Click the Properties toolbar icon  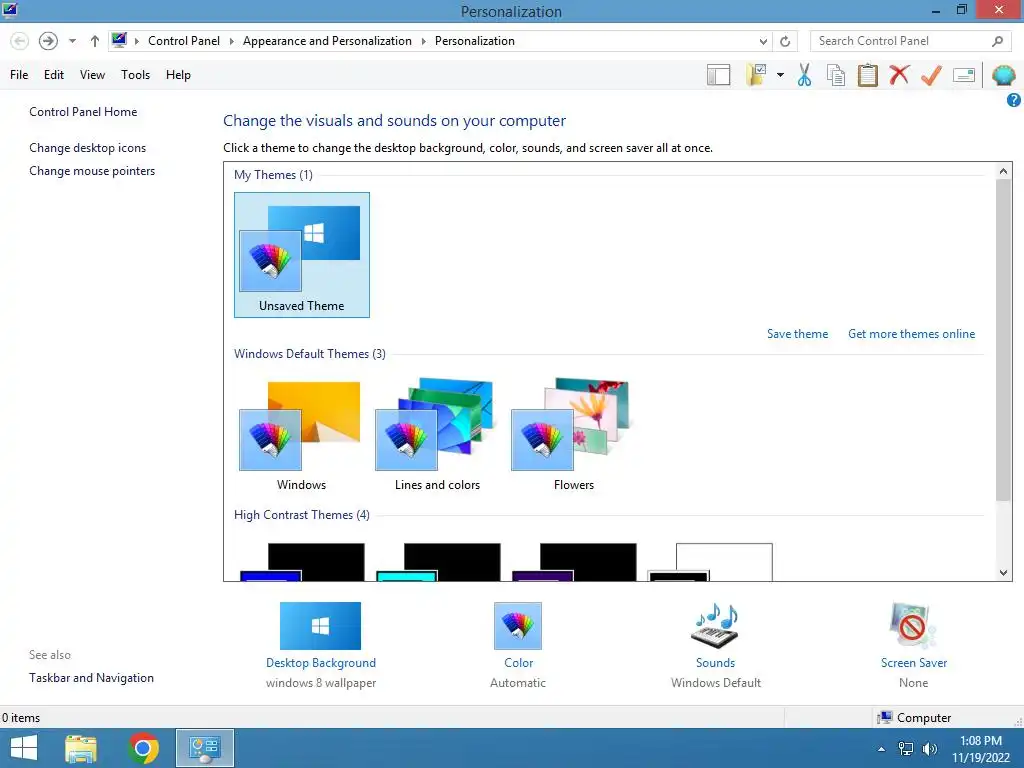(x=964, y=75)
